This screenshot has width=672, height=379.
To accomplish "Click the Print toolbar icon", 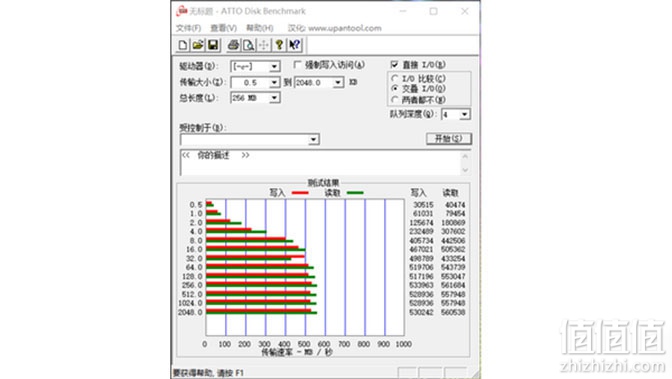I will coord(234,45).
